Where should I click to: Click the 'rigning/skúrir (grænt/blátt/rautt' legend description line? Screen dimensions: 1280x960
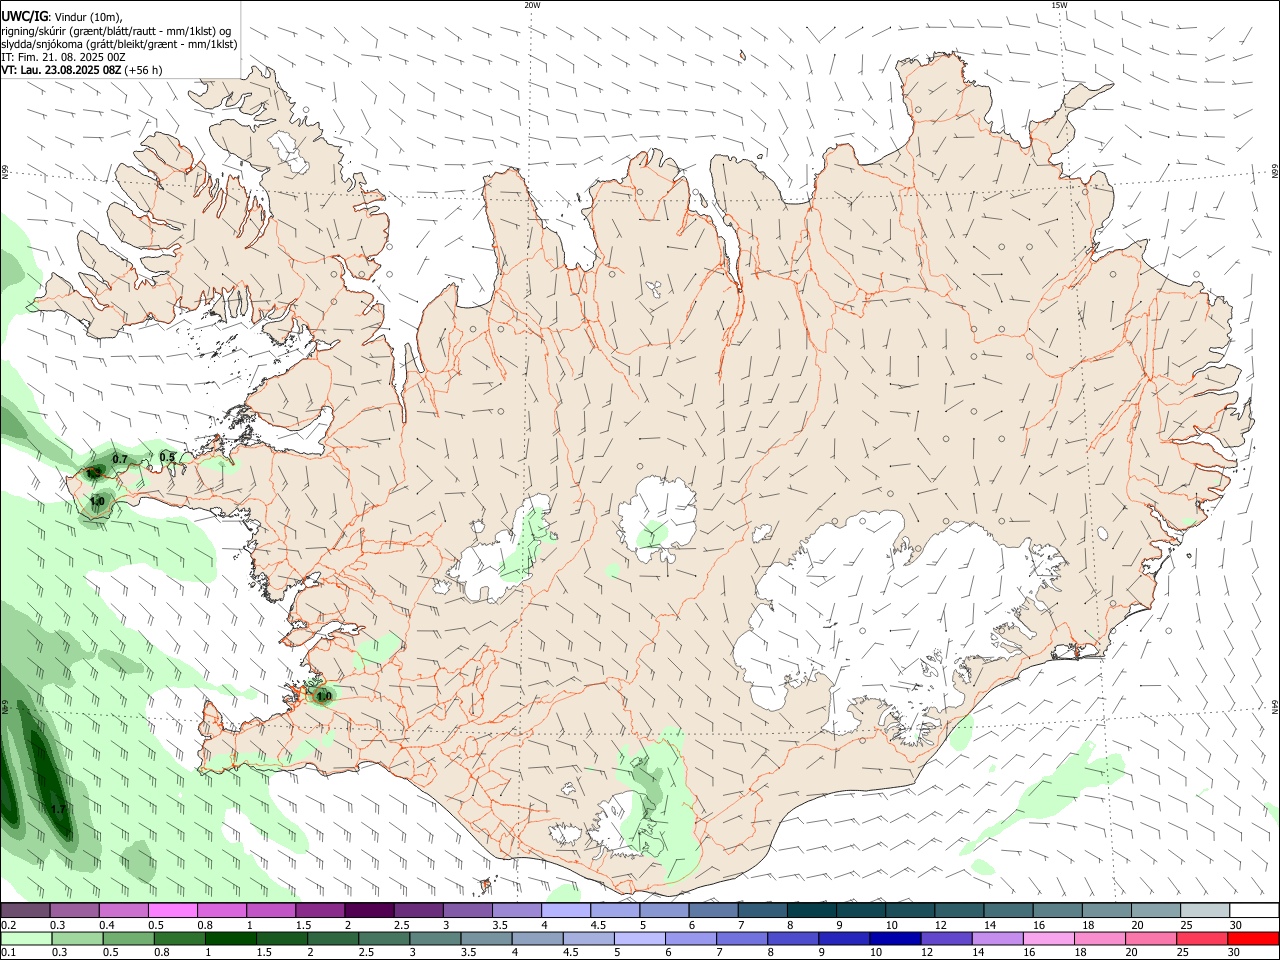[117, 30]
